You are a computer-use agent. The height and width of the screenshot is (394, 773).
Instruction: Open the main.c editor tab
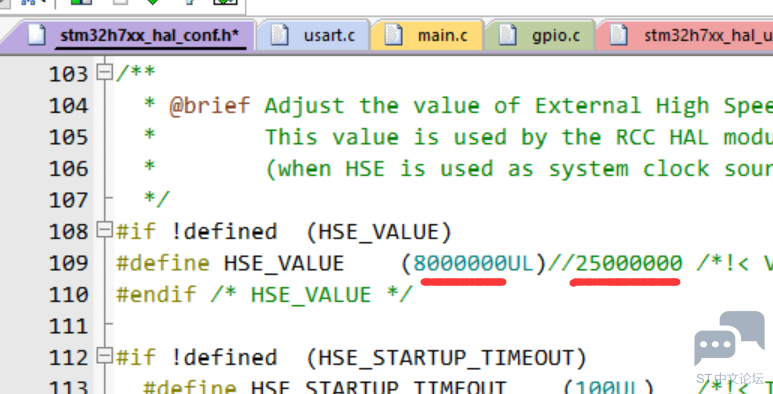[x=426, y=36]
